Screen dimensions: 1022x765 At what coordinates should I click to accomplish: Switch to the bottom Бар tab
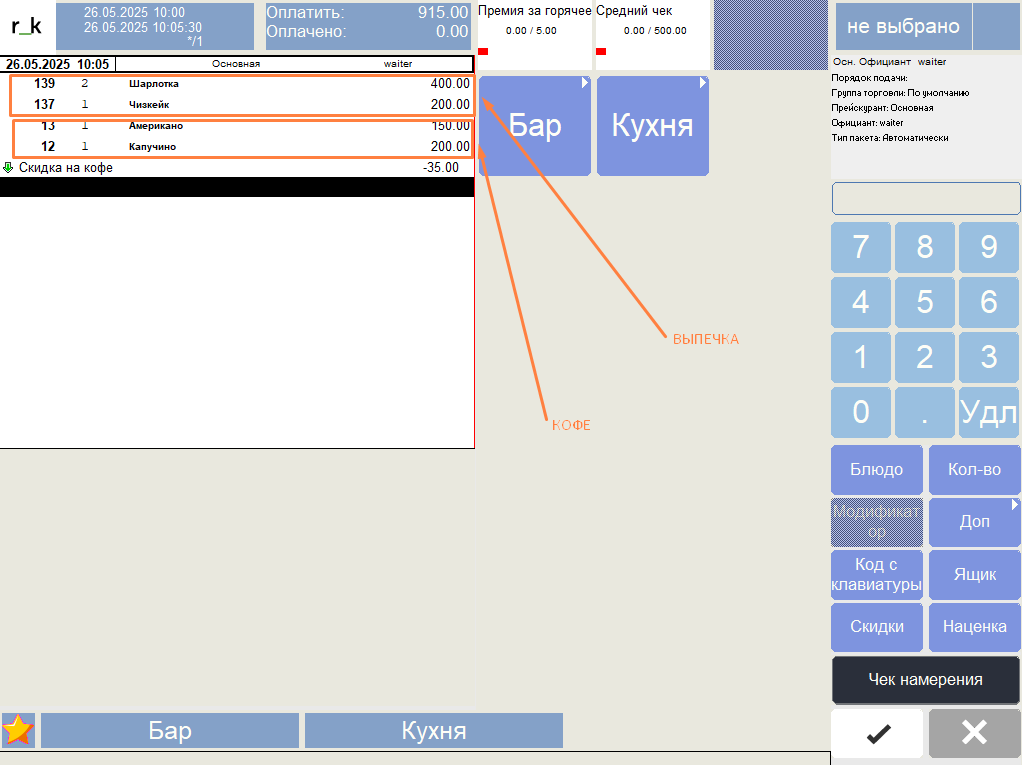(x=170, y=730)
